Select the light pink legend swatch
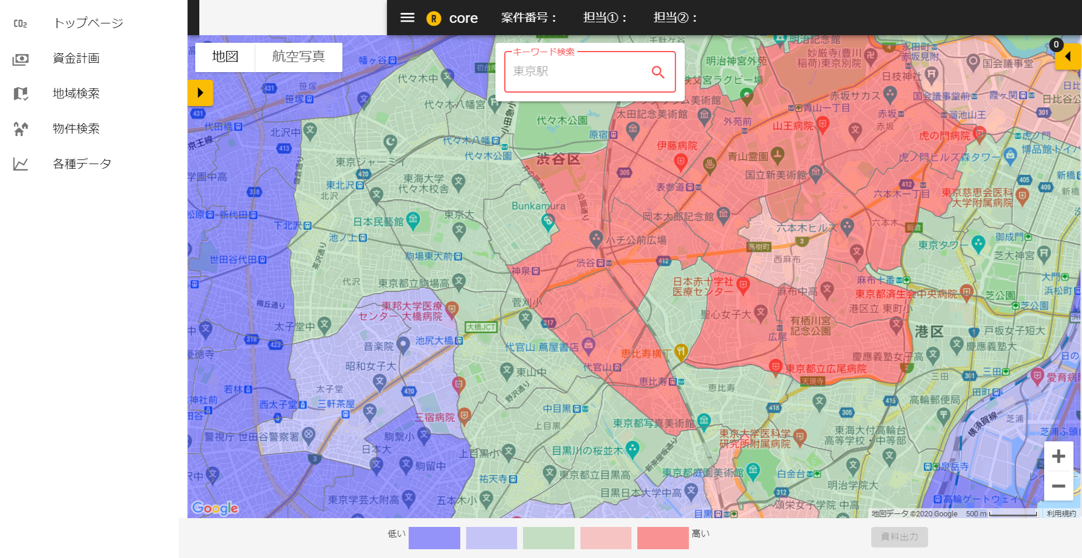Screen dimensions: 1082x558 pos(606,538)
